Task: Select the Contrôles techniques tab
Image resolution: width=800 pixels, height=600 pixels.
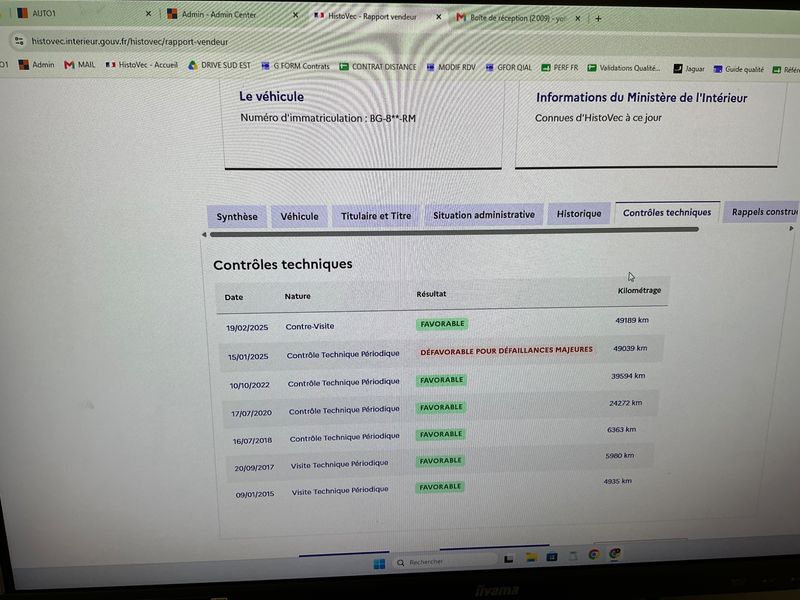Action: coord(667,212)
